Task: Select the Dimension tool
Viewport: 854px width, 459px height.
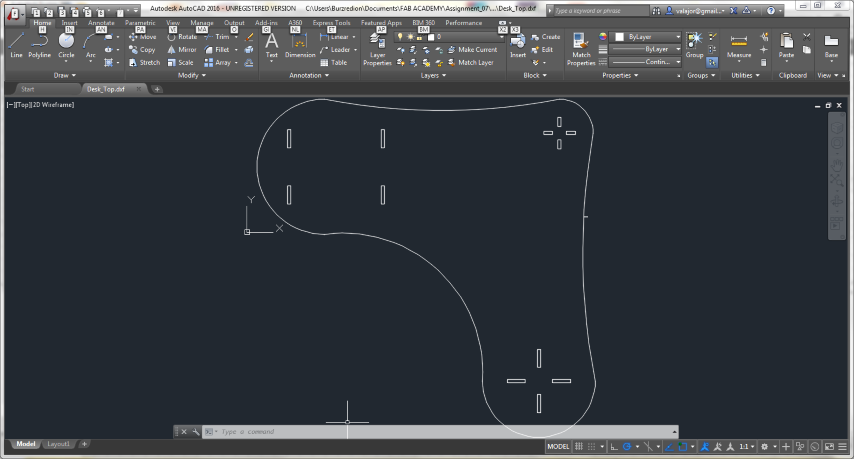Action: [x=300, y=45]
